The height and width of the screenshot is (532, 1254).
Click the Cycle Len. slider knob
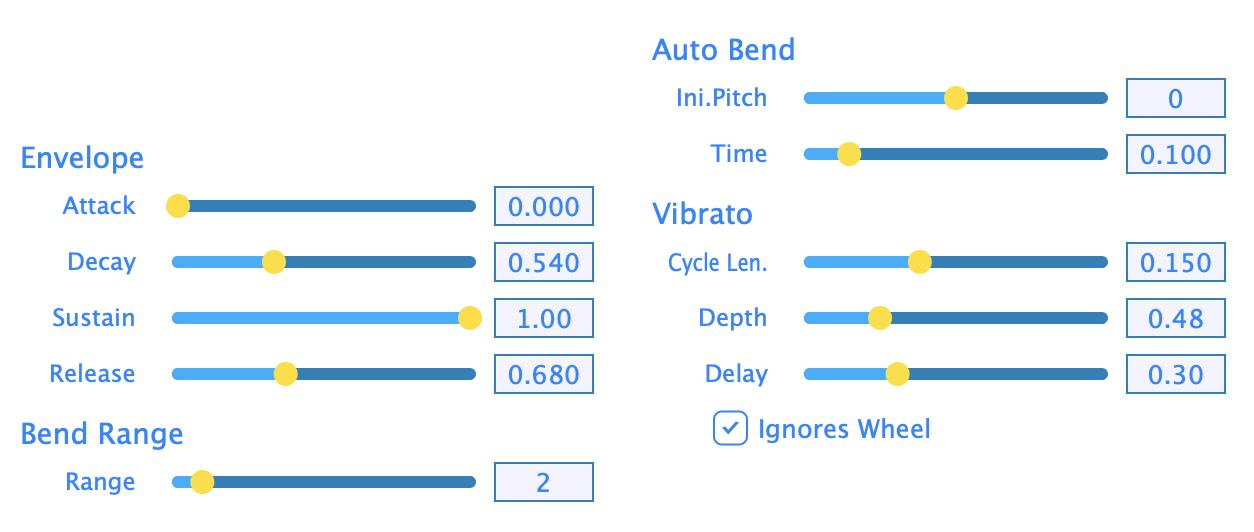920,262
